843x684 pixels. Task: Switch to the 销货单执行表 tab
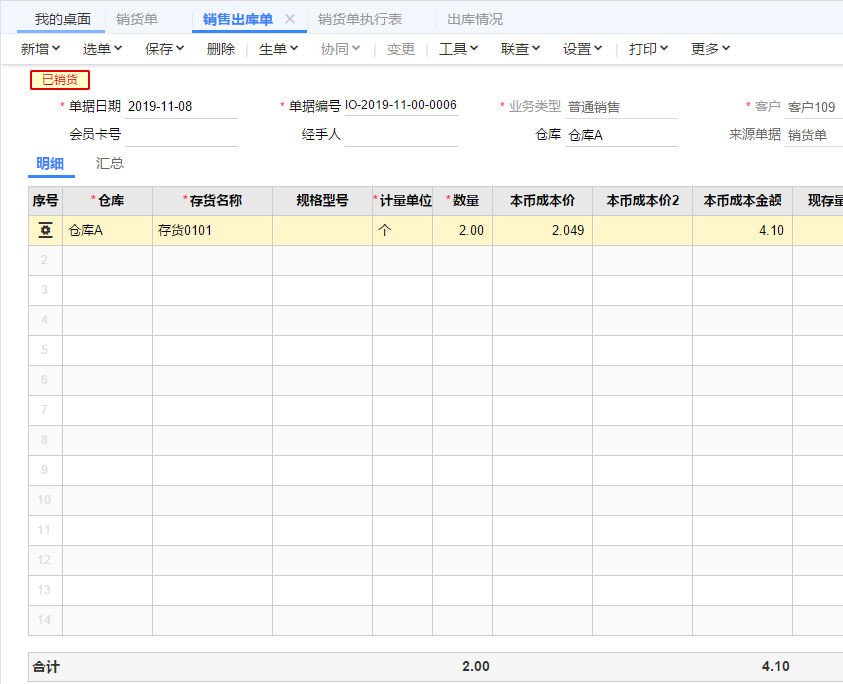point(360,19)
